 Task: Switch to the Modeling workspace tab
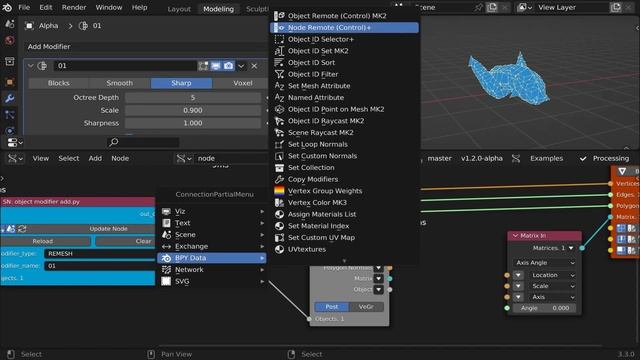218,9
